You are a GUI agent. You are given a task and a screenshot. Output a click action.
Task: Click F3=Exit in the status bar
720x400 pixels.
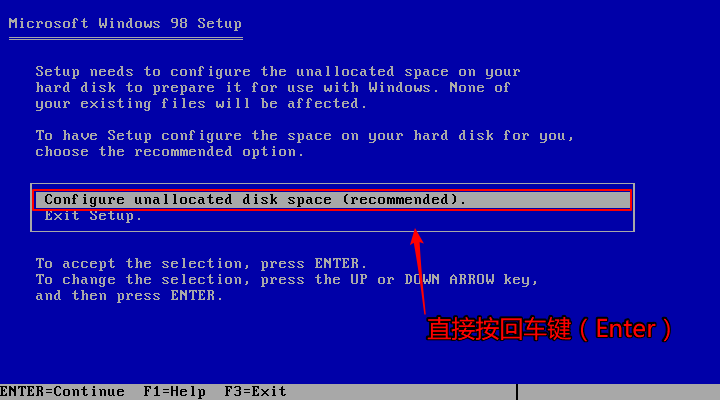[x=255, y=391]
